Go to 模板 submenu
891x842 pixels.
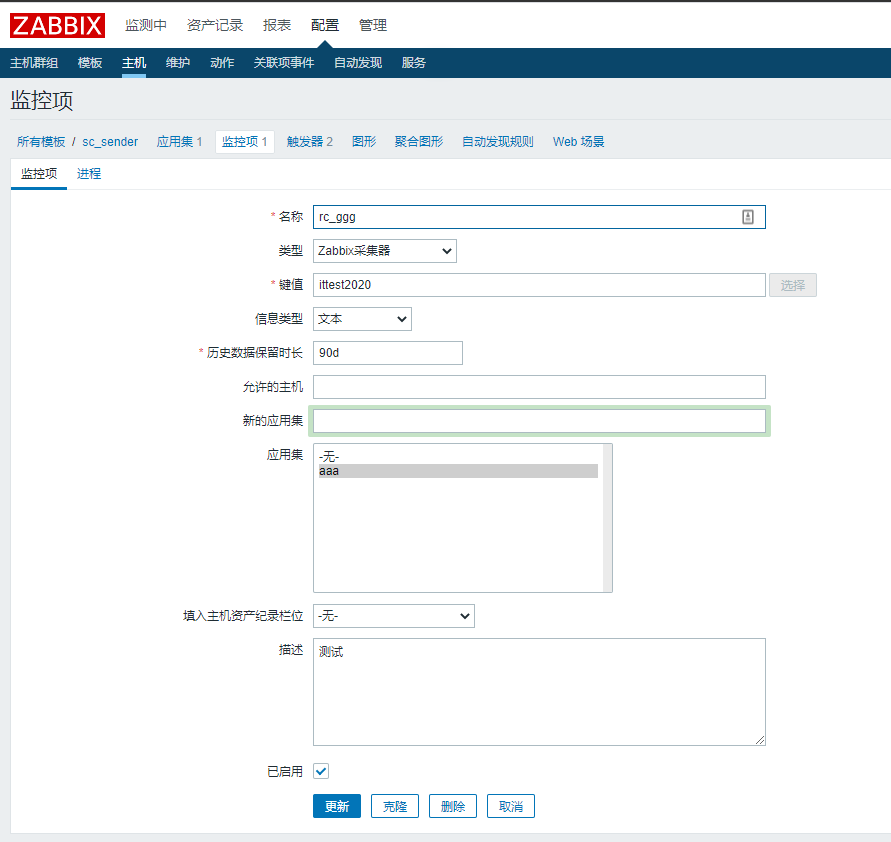(x=90, y=63)
